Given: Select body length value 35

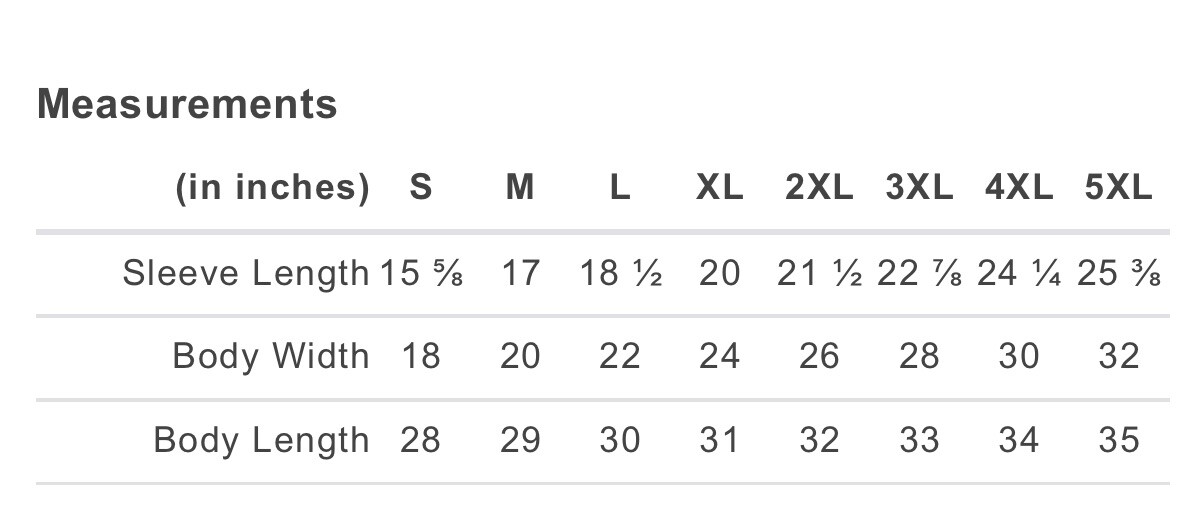Looking at the screenshot, I should [x=1119, y=440].
